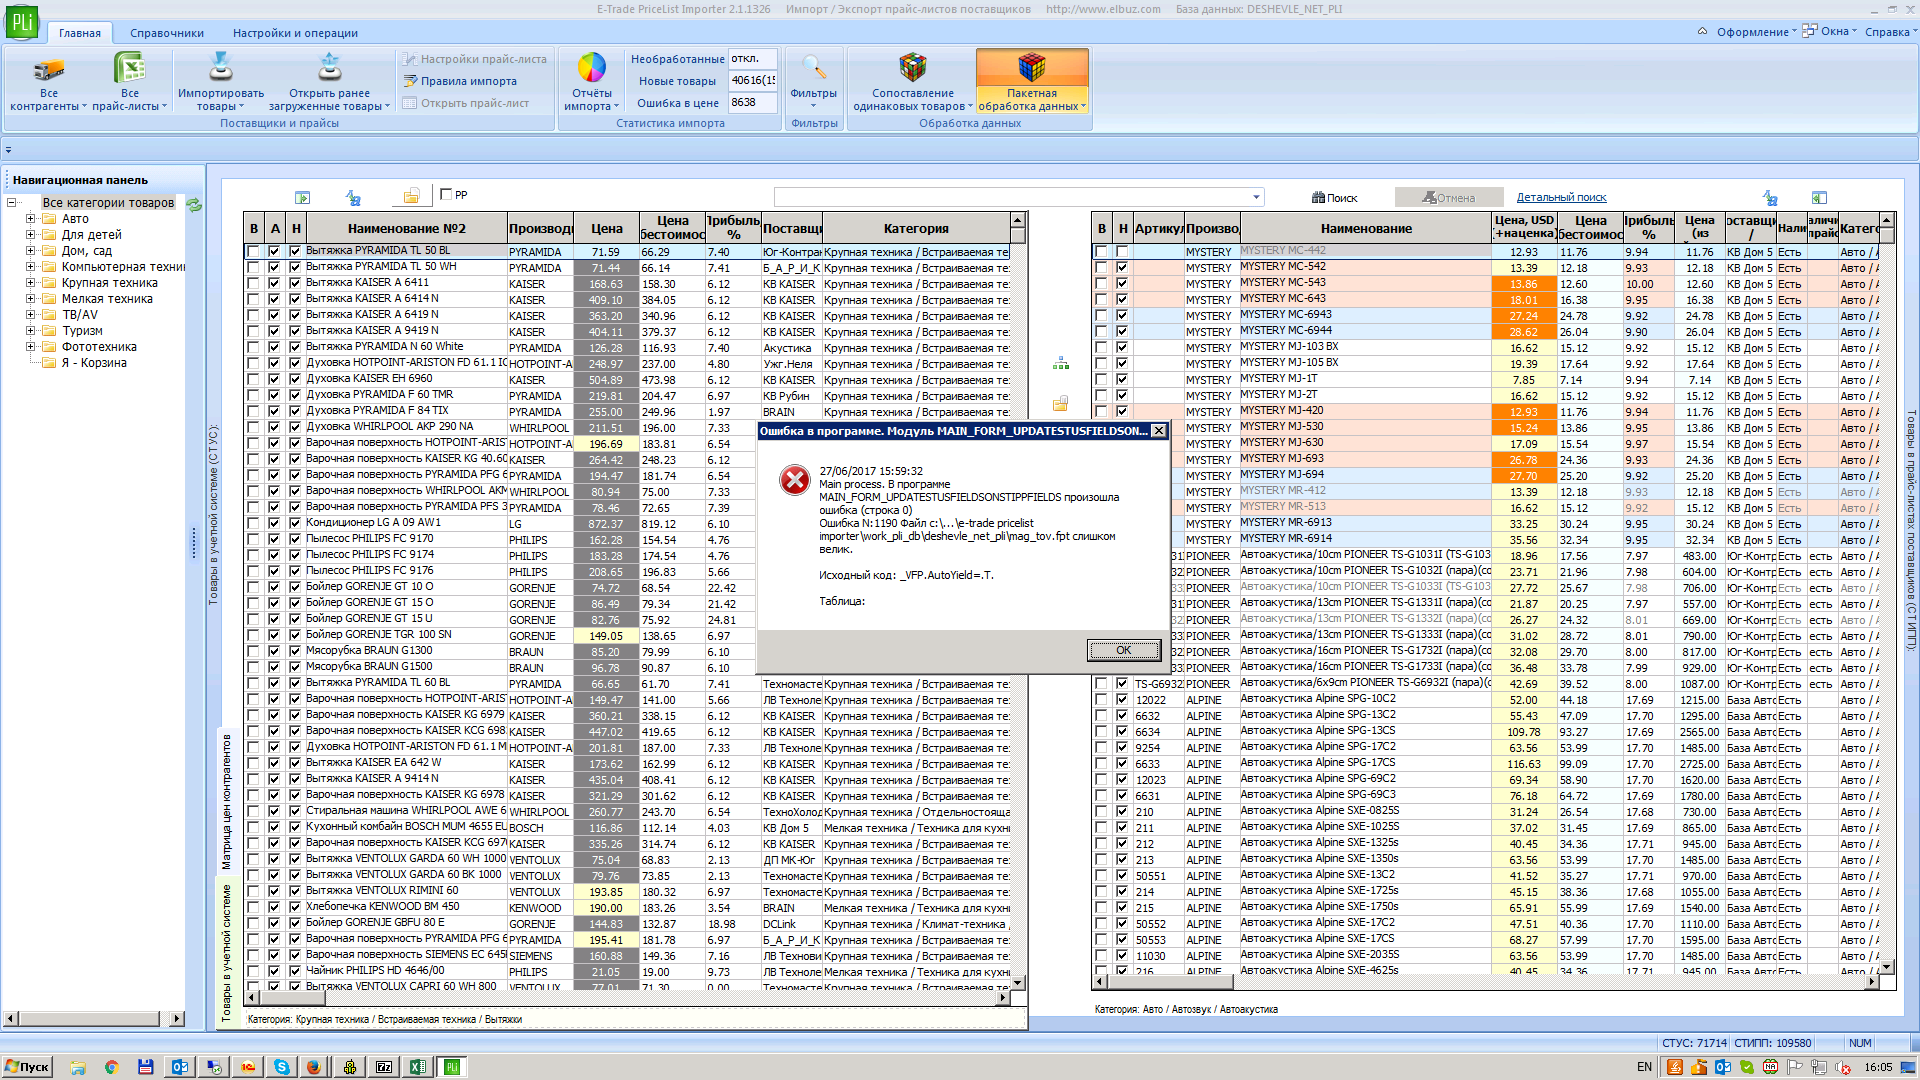This screenshot has width=1920, height=1080.
Task: Expand the Крупная техника category
Action: 30,283
